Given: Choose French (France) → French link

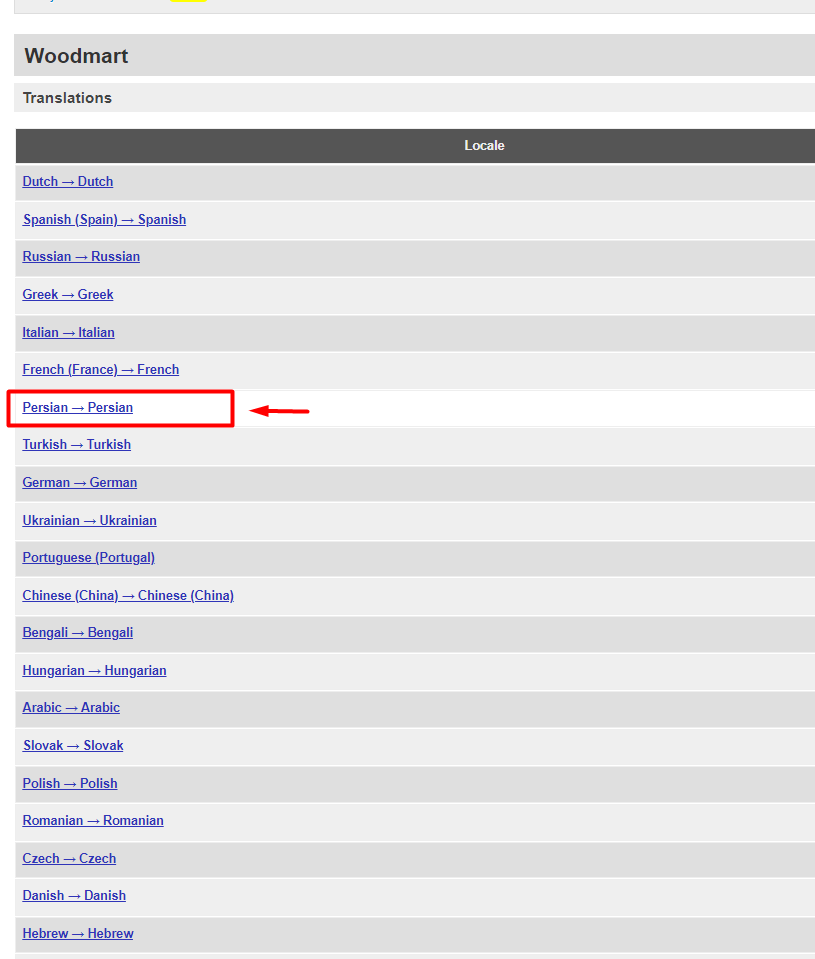Looking at the screenshot, I should pos(101,370).
